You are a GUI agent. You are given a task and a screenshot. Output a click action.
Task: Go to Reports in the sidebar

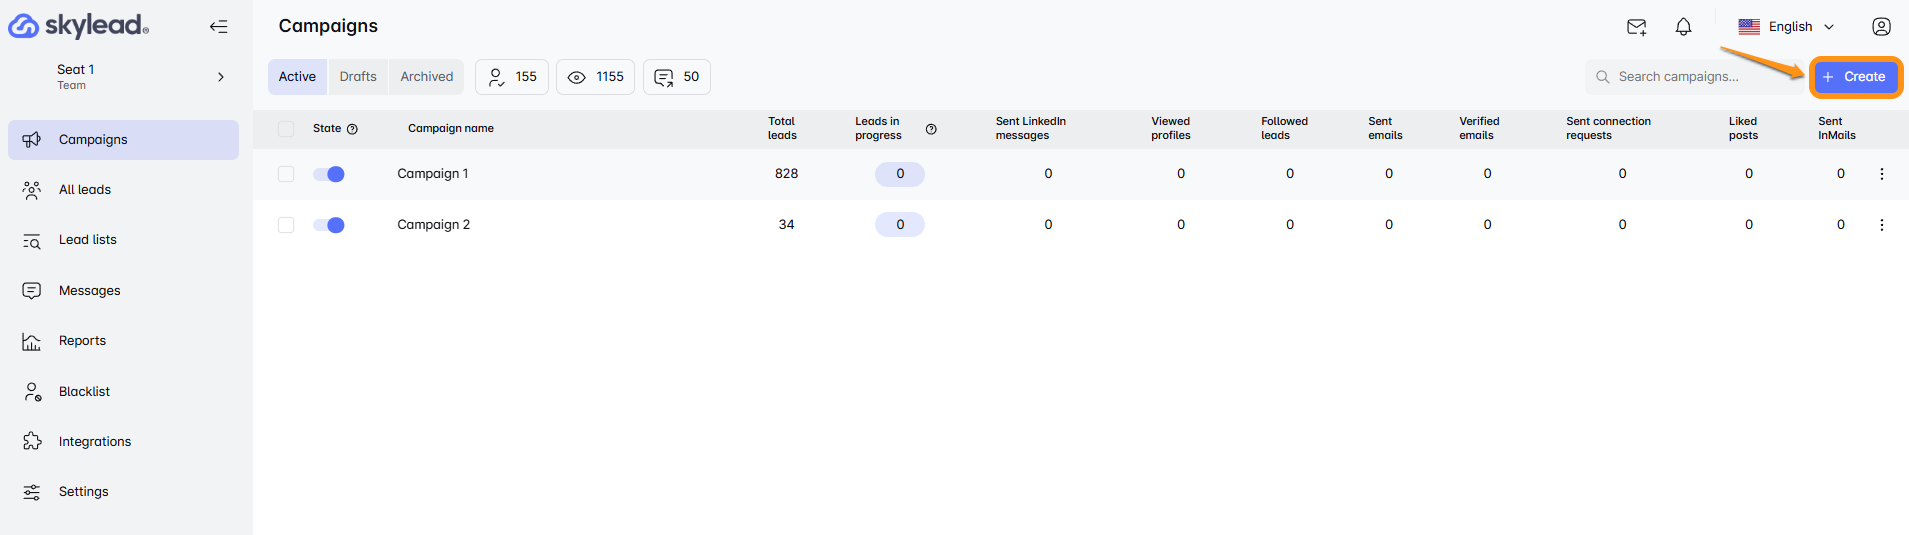pos(82,341)
